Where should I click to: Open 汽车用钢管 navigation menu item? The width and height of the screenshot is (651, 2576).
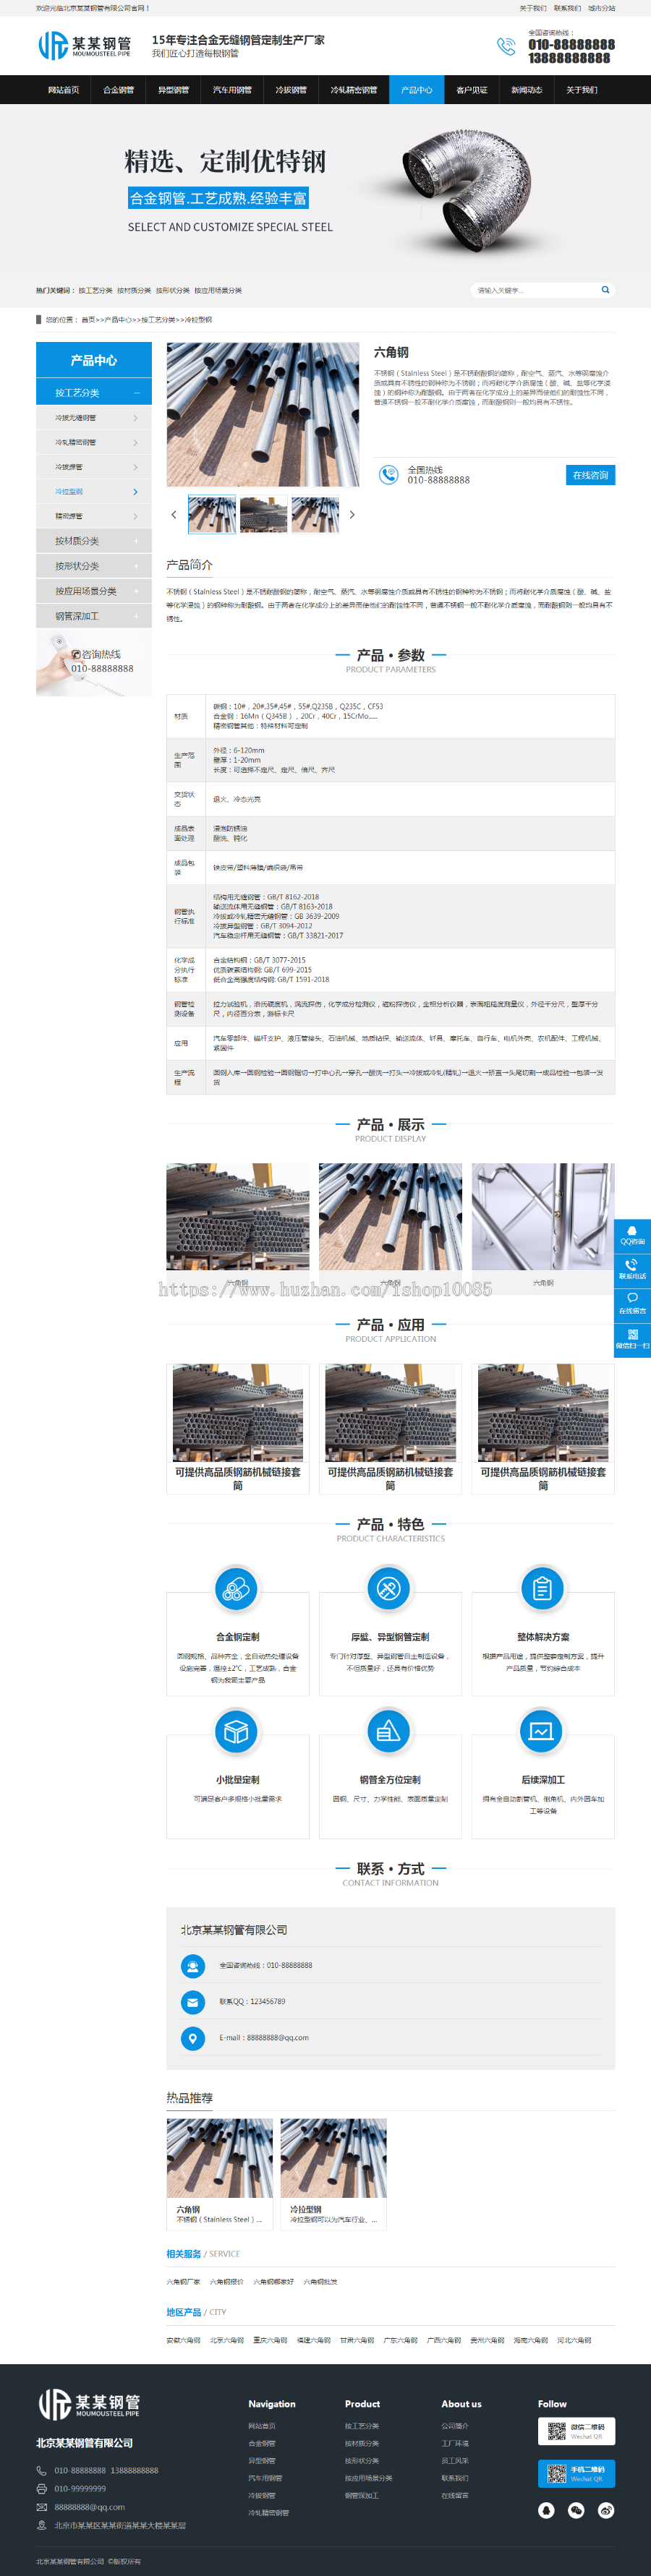232,90
